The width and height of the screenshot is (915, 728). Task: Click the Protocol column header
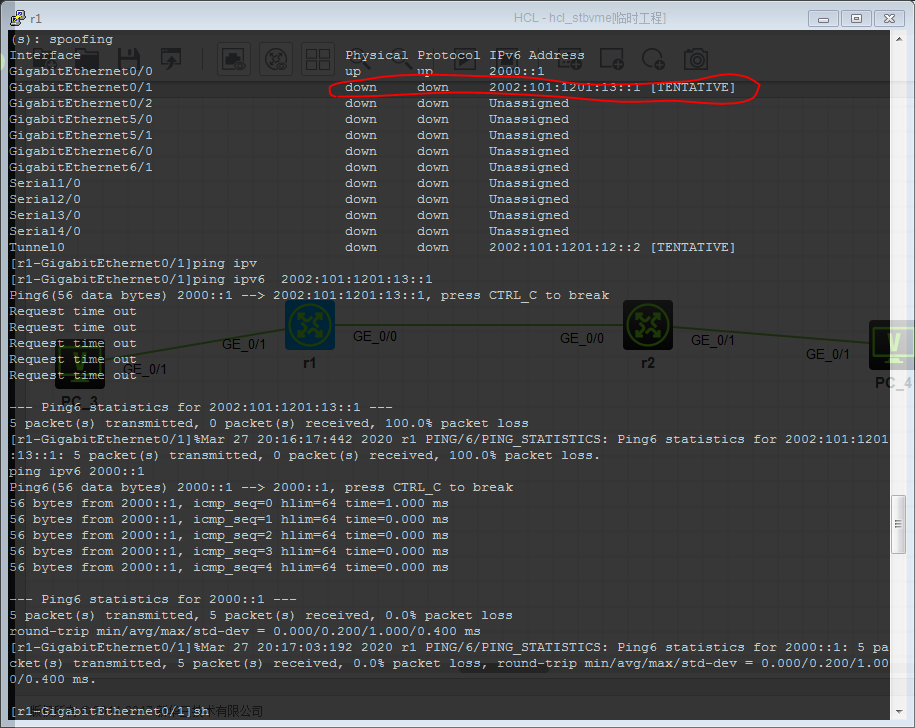pyautogui.click(x=448, y=55)
